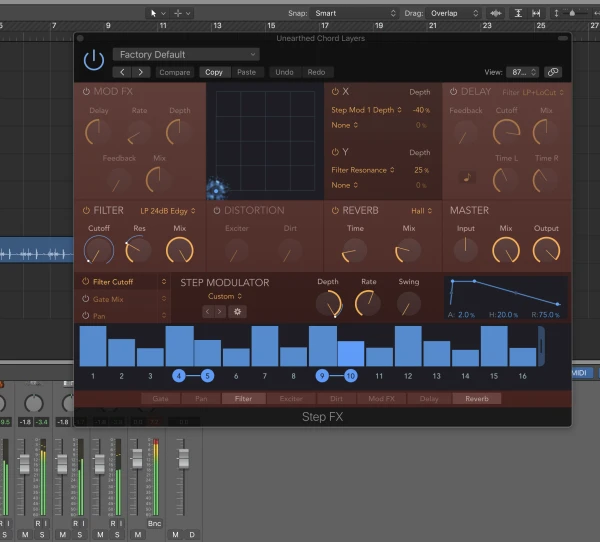Toggle the delay note sync icon
Screen dimensions: 600x542
pyautogui.click(x=467, y=177)
